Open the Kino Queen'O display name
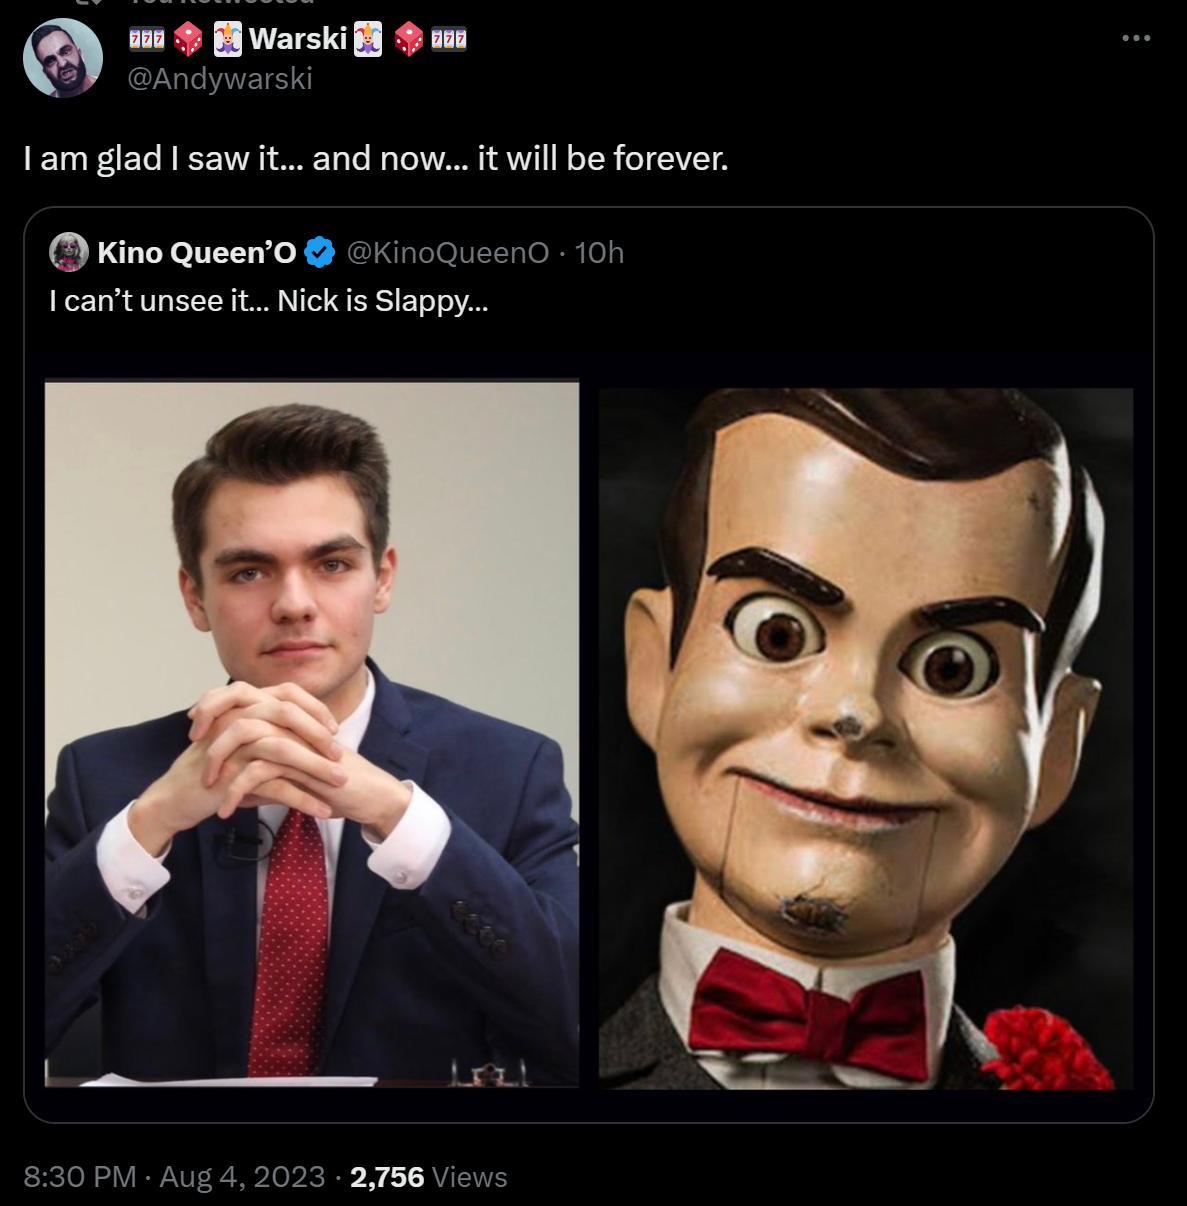Viewport: 1187px width, 1206px height. 197,253
